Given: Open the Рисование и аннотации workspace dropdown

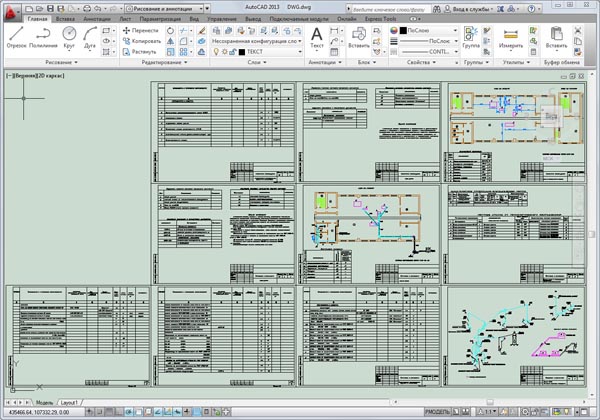Looking at the screenshot, I should click(167, 6).
